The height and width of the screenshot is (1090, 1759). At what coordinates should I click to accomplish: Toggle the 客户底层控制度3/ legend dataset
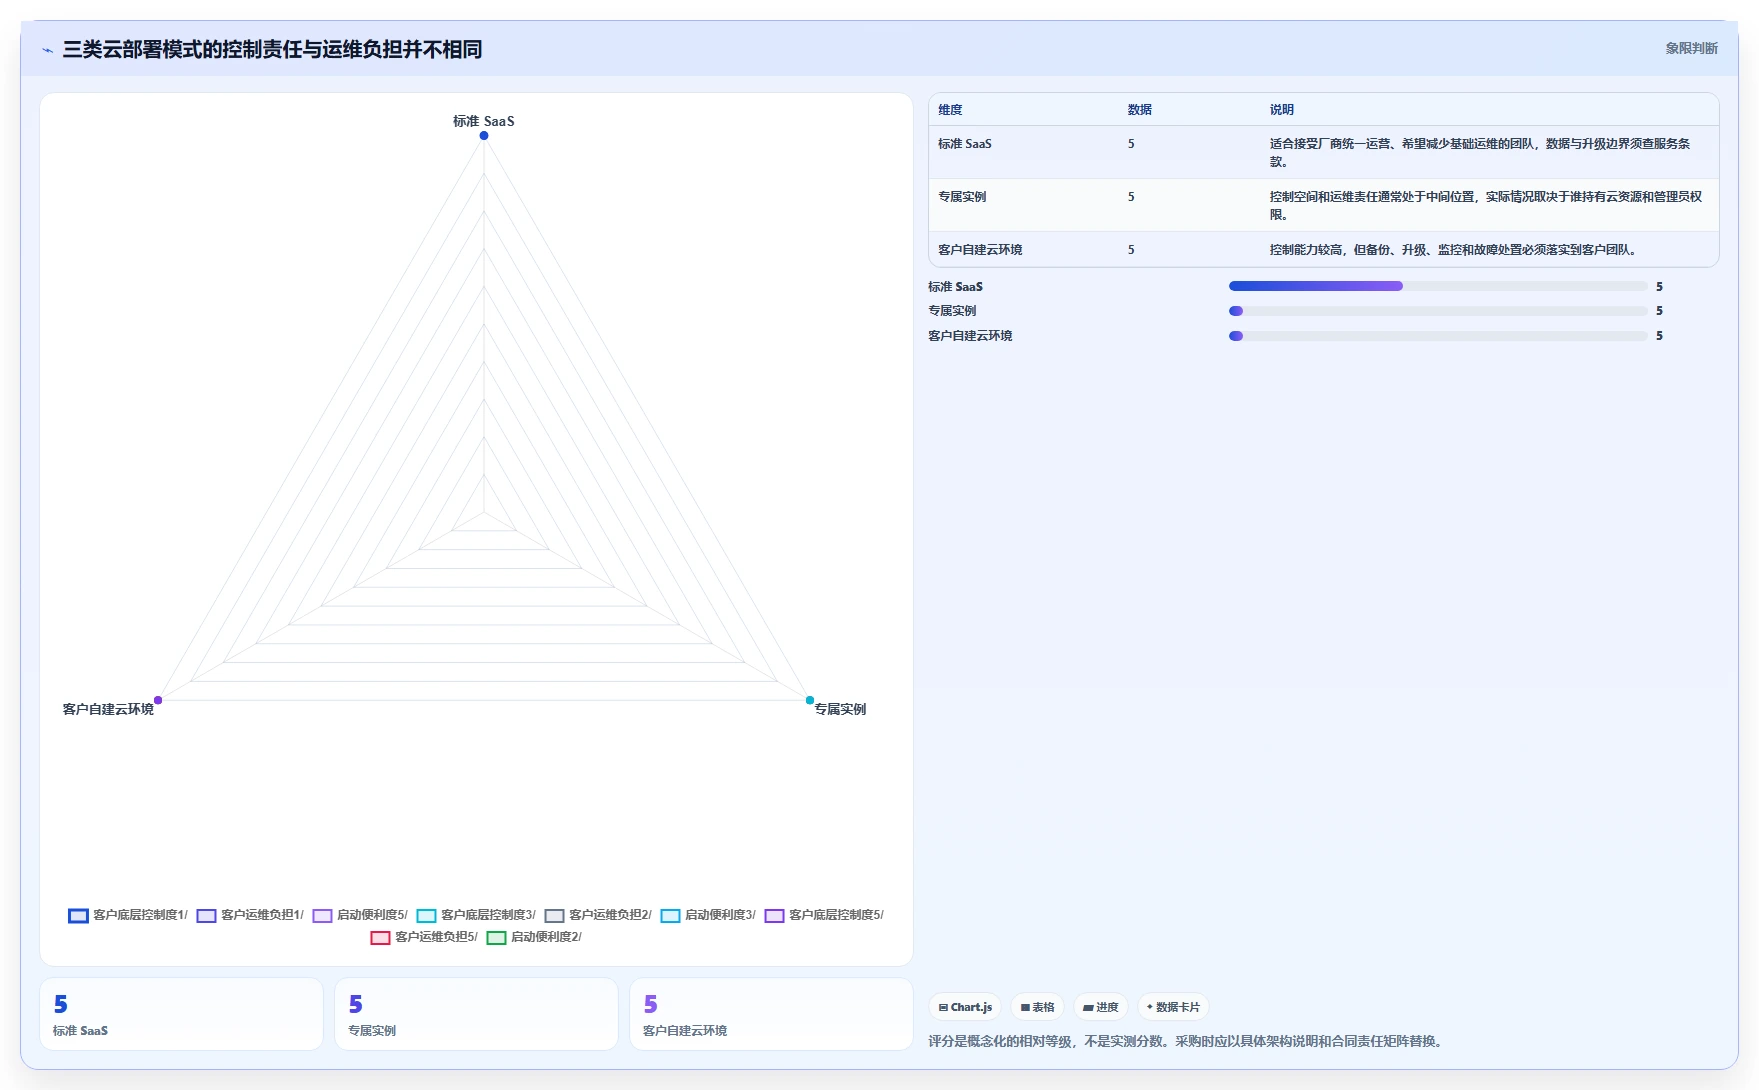(x=475, y=915)
